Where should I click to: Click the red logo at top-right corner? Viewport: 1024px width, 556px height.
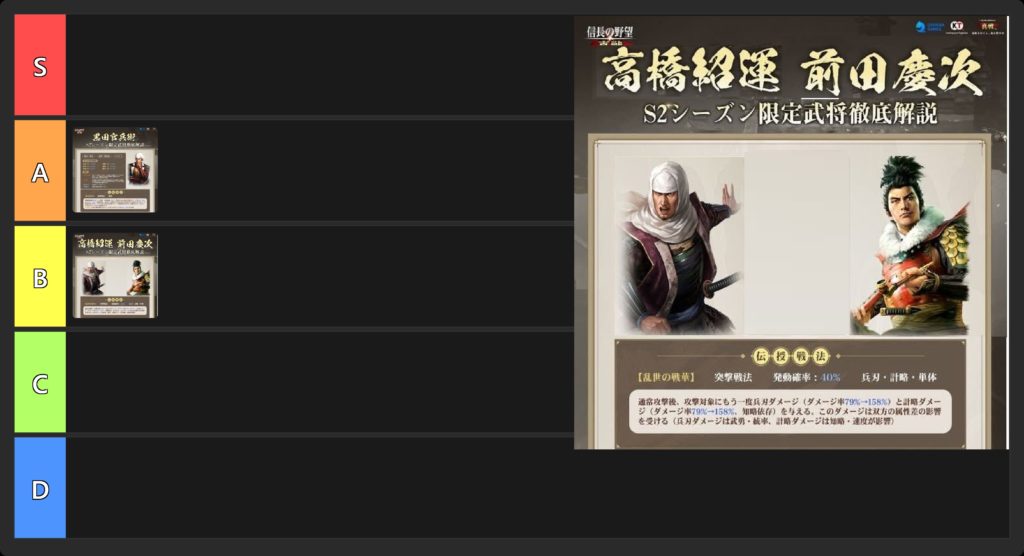coord(987,27)
